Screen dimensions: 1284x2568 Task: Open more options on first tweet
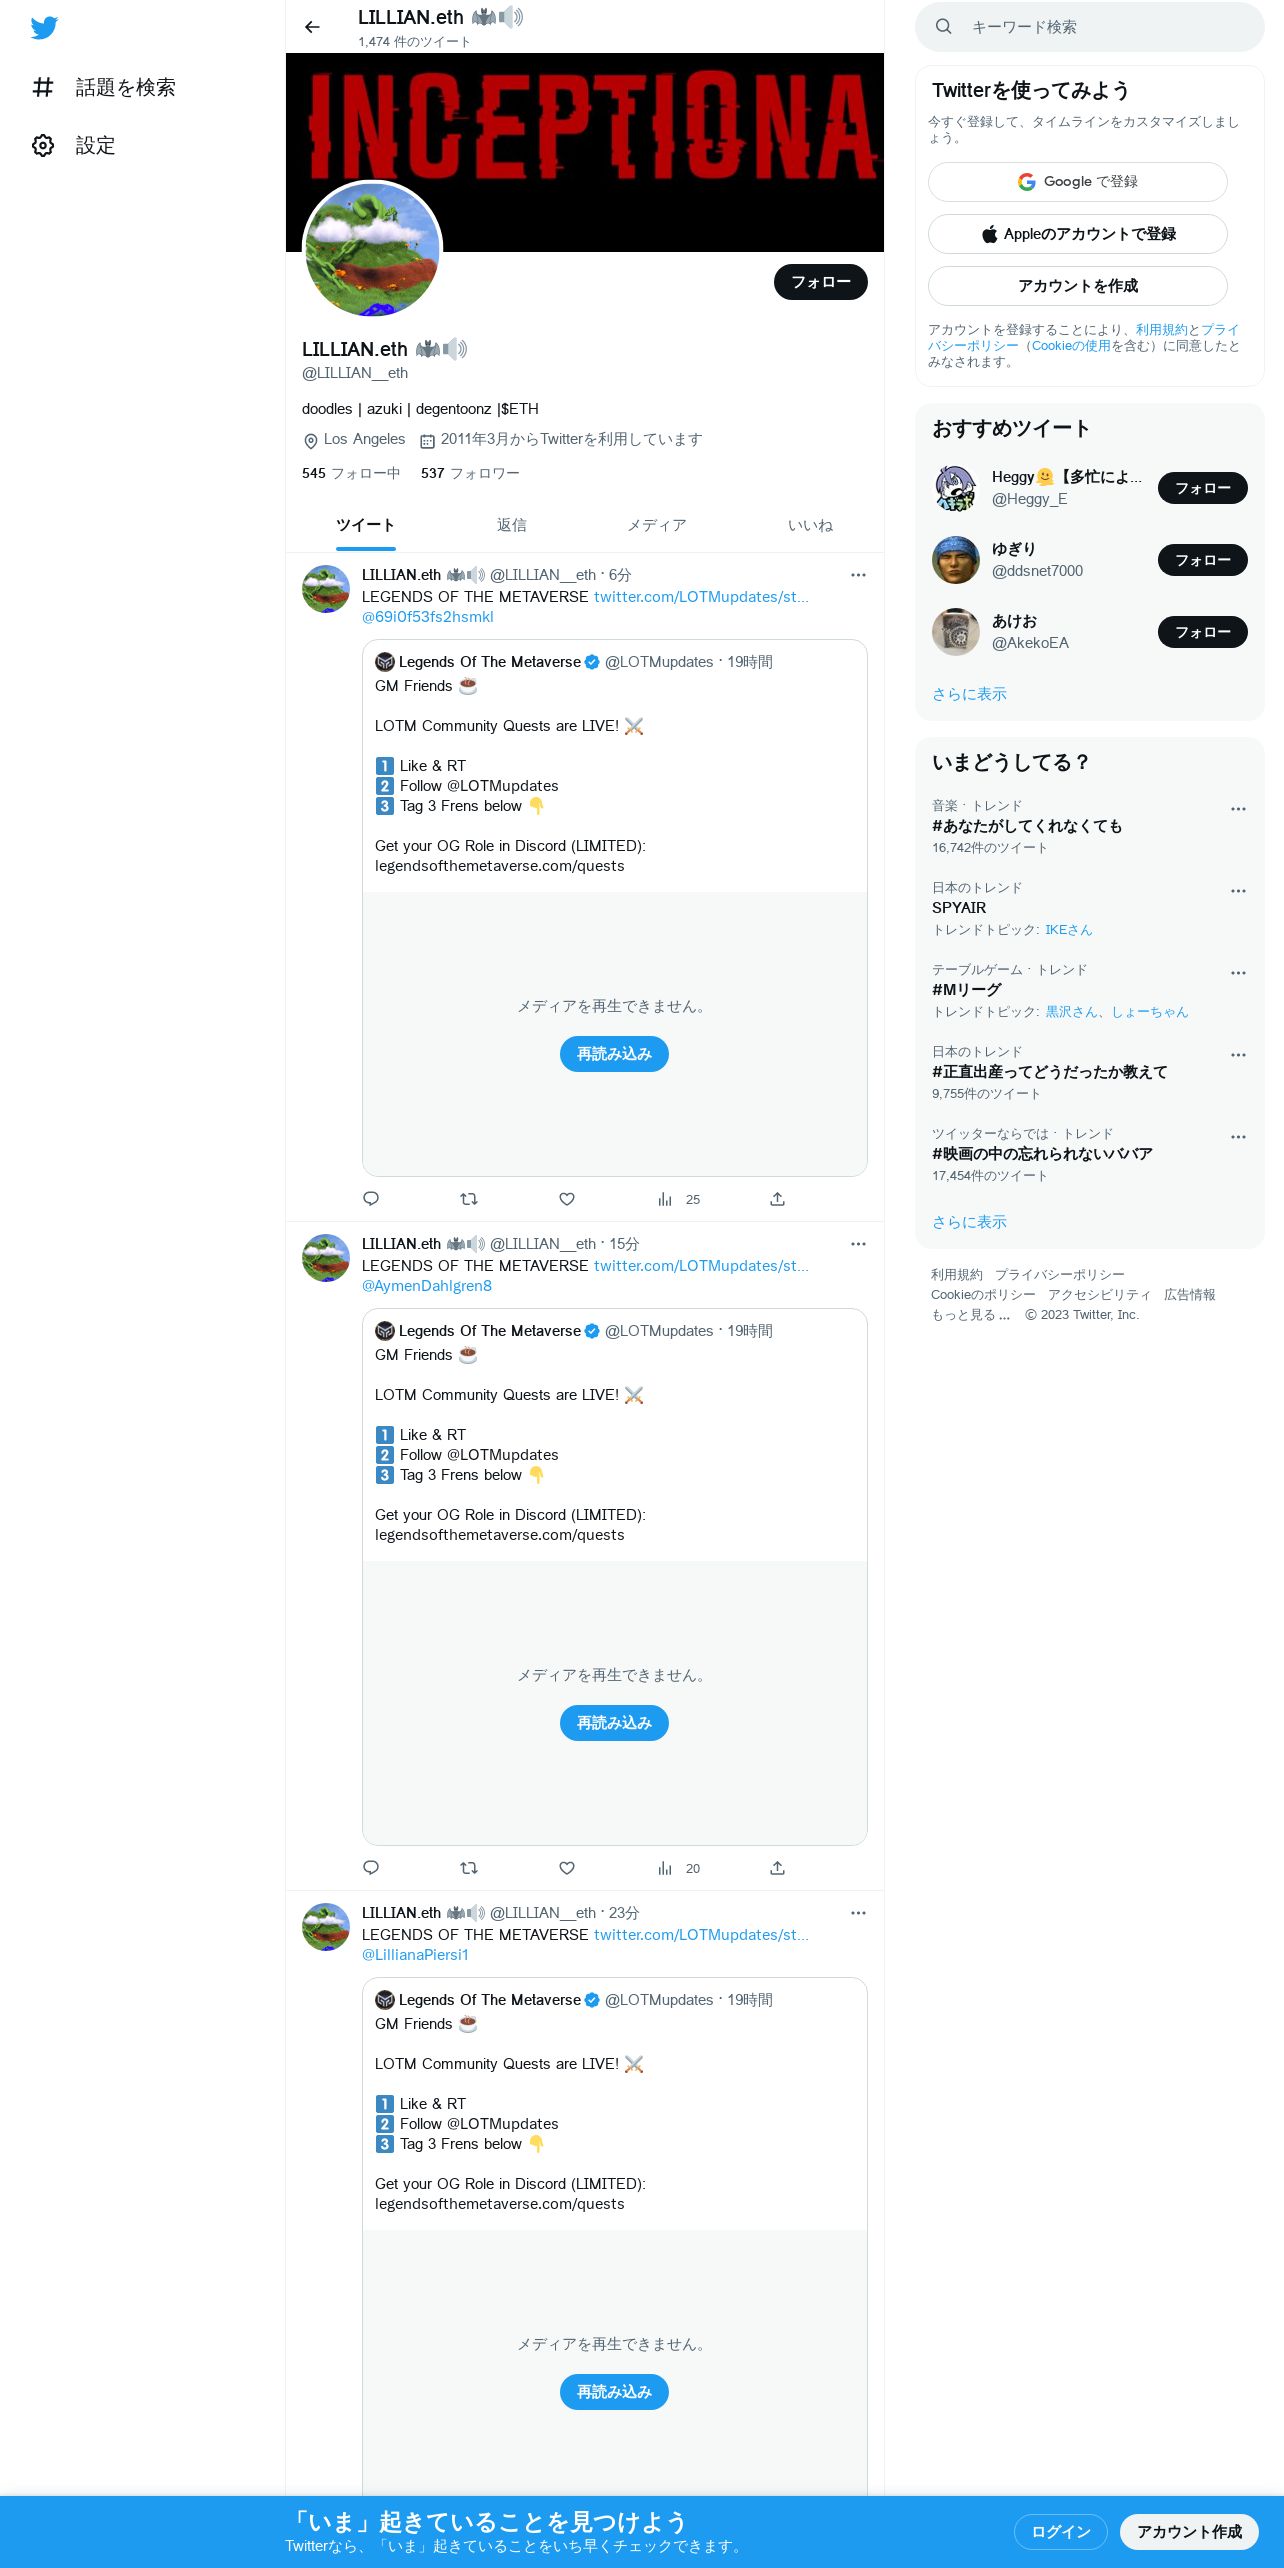[858, 575]
